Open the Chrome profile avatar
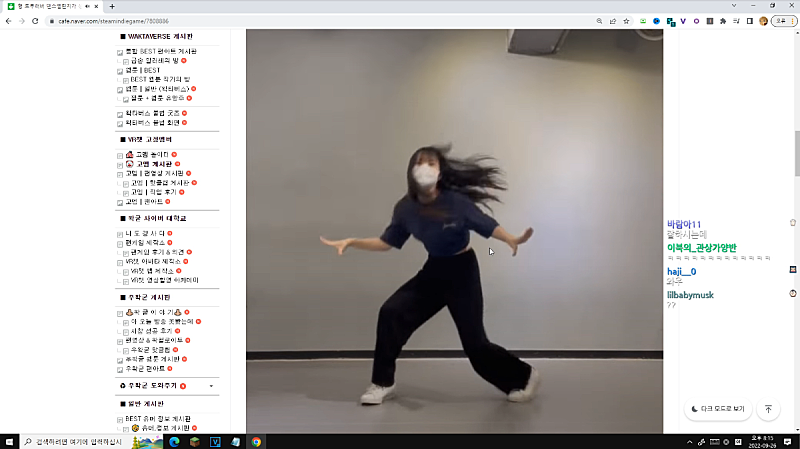The image size is (800, 449). point(763,21)
